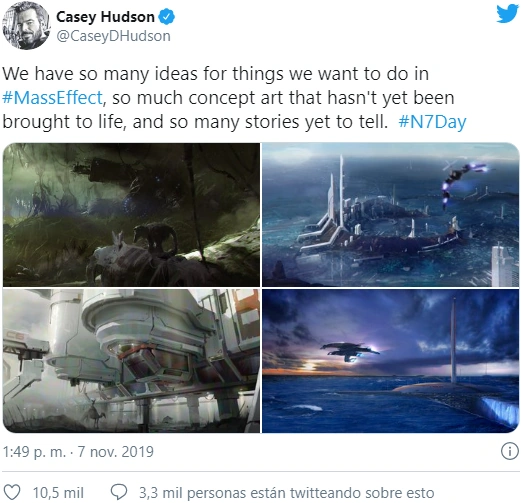The width and height of the screenshot is (521, 503).
Task: Click the 10,5 mil likes count
Action: (x=58, y=493)
